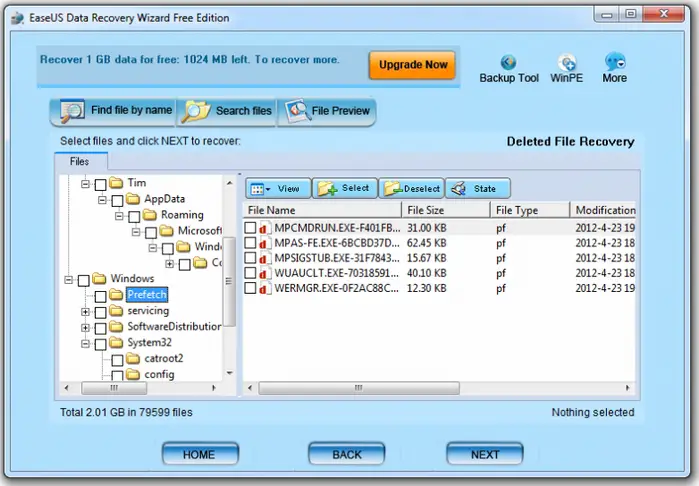The image size is (699, 486).
Task: Click the WUAUCLT.EXE file icon
Action: [265, 273]
